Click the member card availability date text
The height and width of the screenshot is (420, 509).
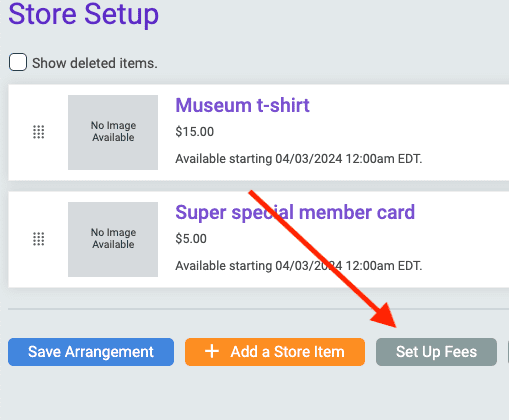299,266
